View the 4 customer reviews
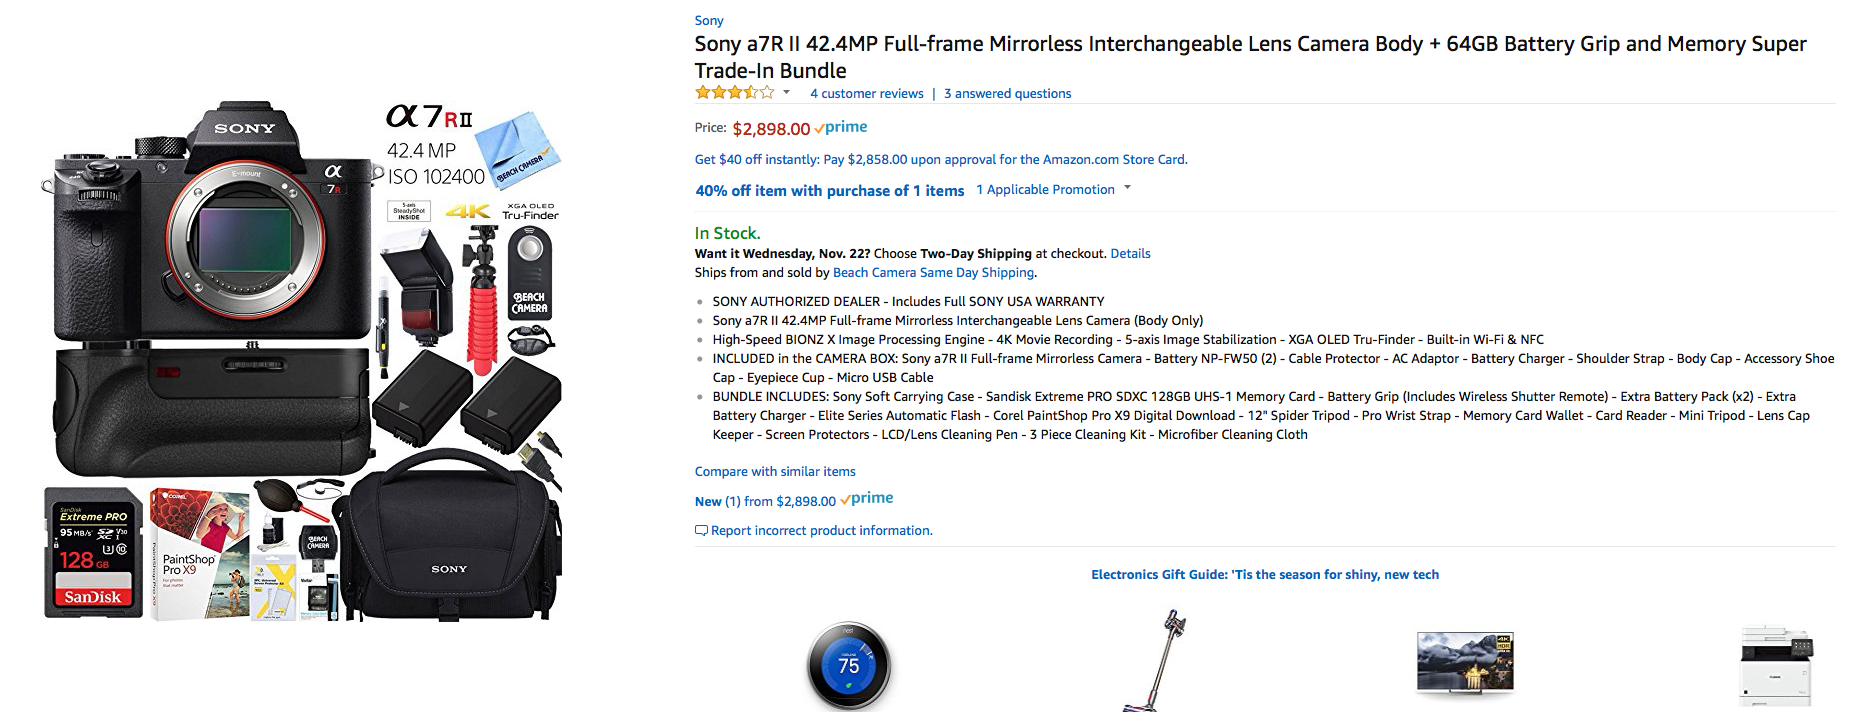Image resolution: width=1850 pixels, height=712 pixels. pyautogui.click(x=867, y=93)
